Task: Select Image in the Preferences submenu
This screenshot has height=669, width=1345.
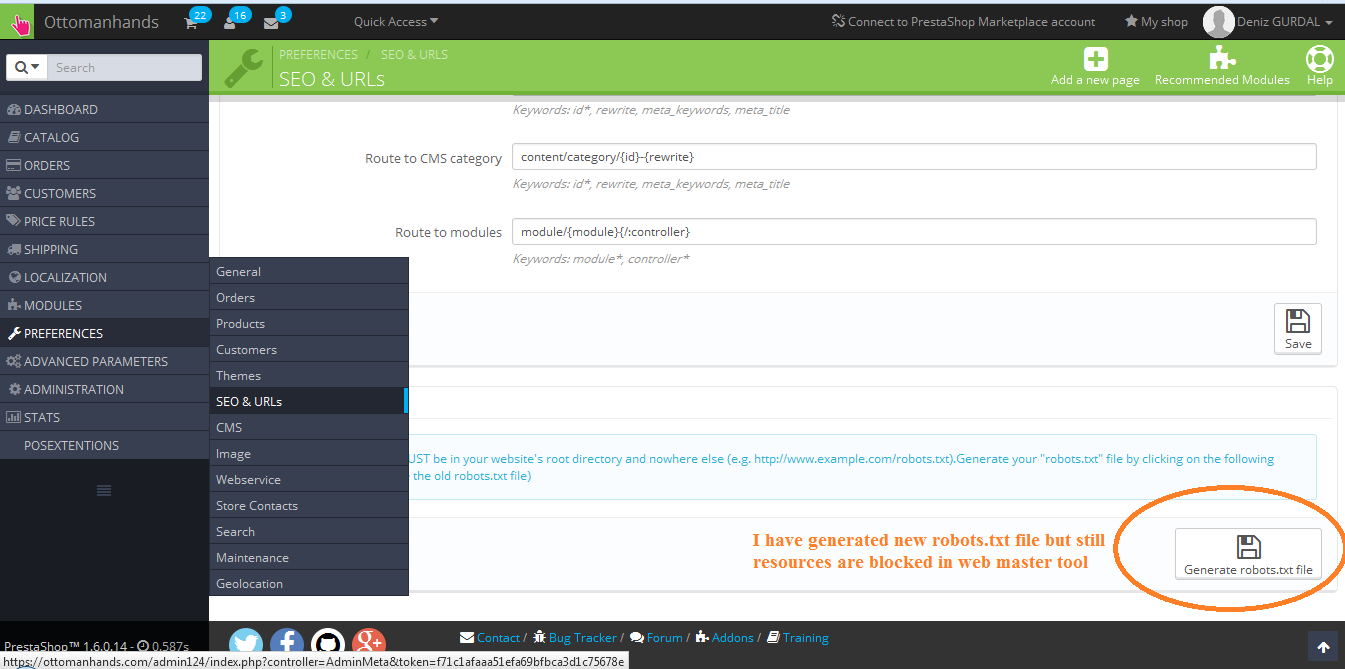Action: point(308,453)
